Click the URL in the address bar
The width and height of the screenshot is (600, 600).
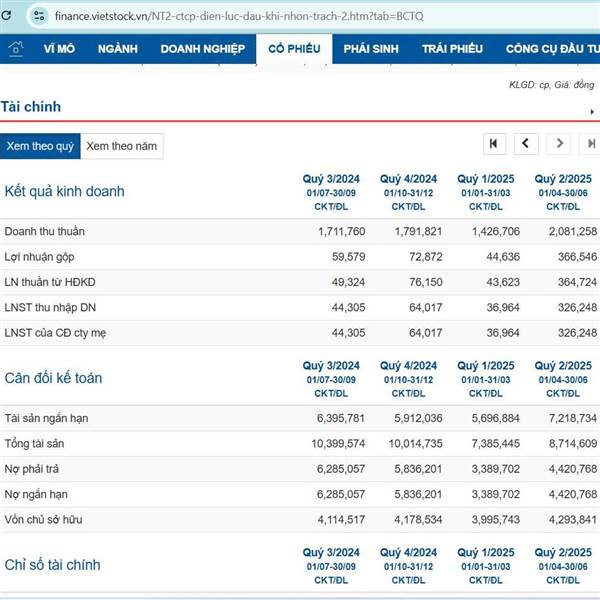[239, 16]
